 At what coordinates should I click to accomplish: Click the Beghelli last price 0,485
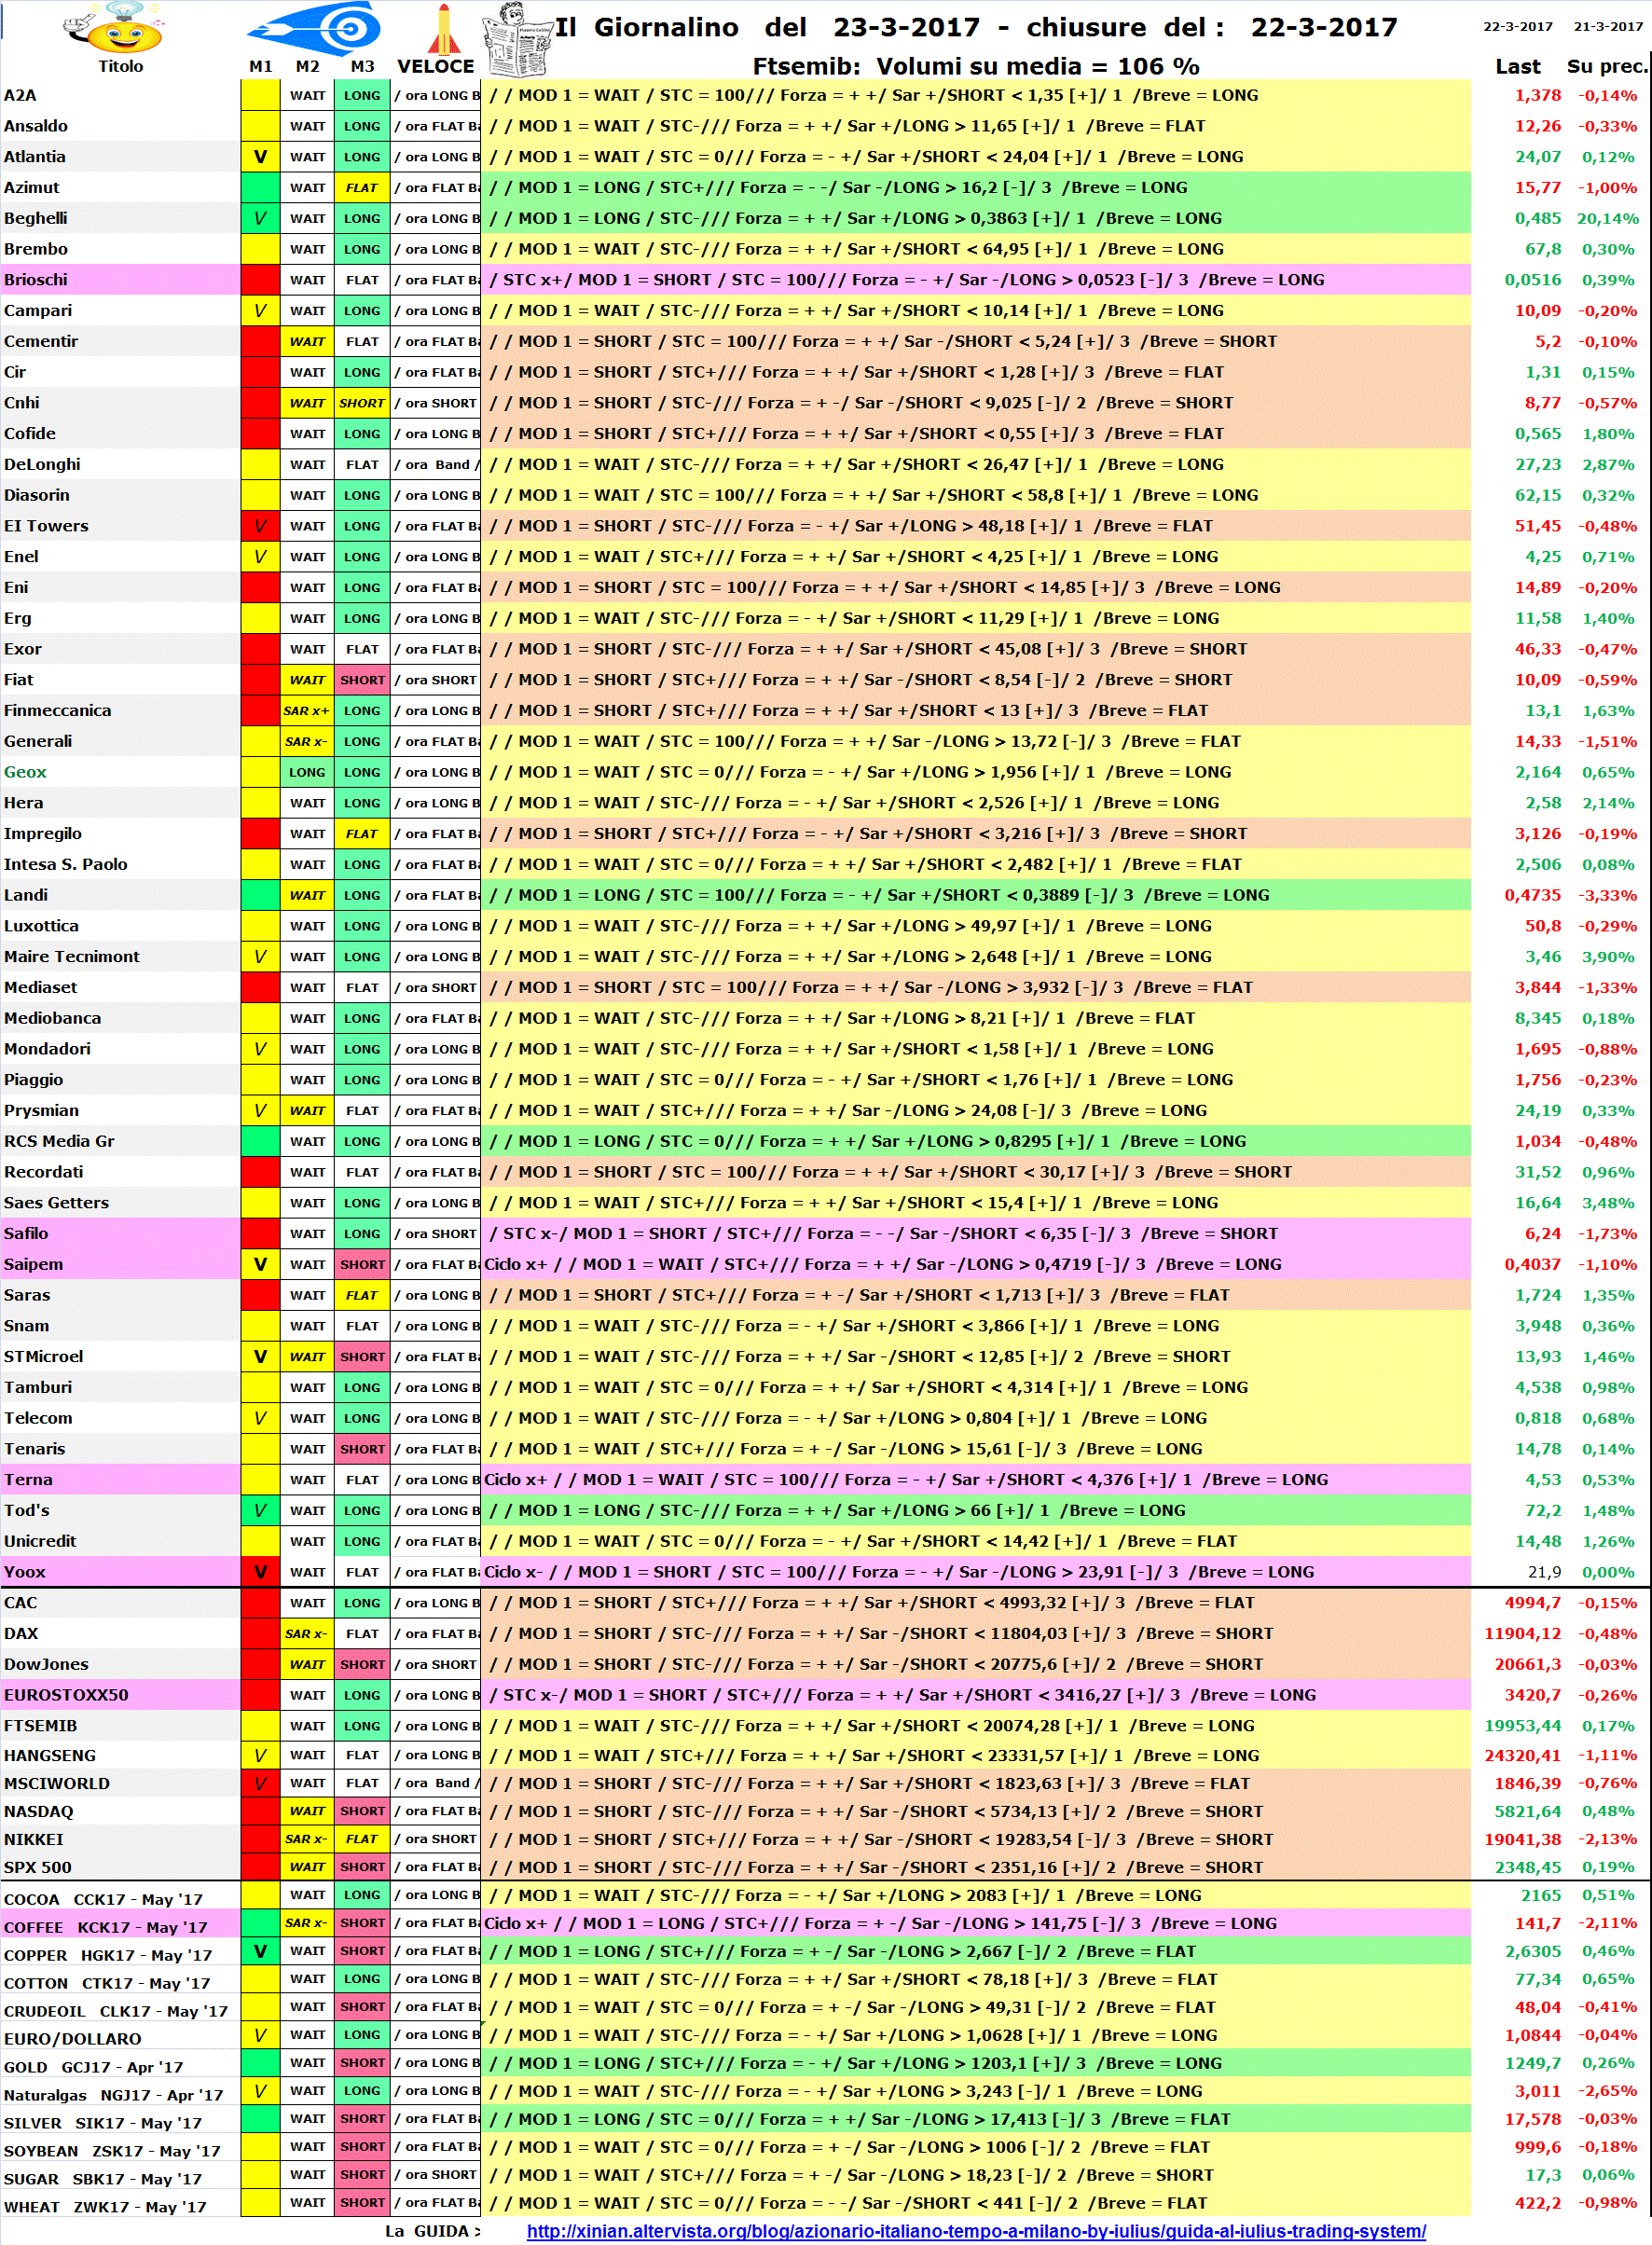[x=1537, y=218]
